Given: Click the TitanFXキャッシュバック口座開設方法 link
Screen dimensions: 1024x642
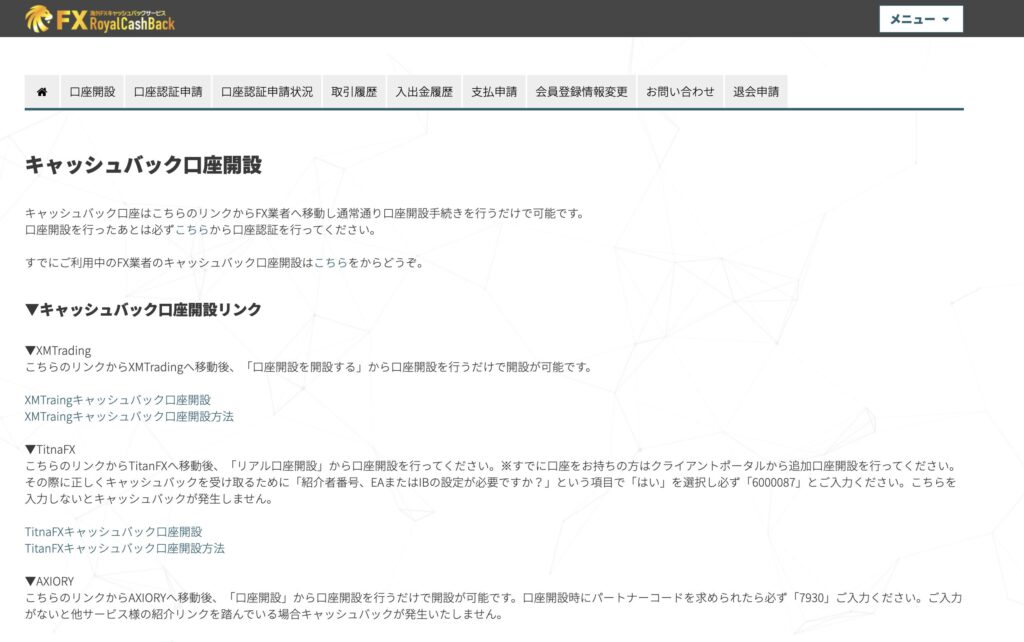Looking at the screenshot, I should (x=125, y=548).
